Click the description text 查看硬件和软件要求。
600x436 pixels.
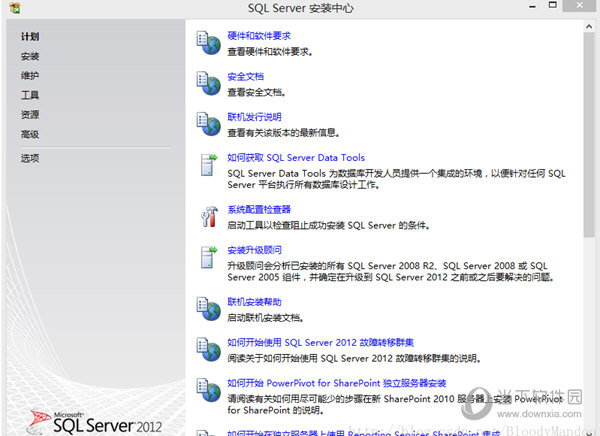pos(270,52)
